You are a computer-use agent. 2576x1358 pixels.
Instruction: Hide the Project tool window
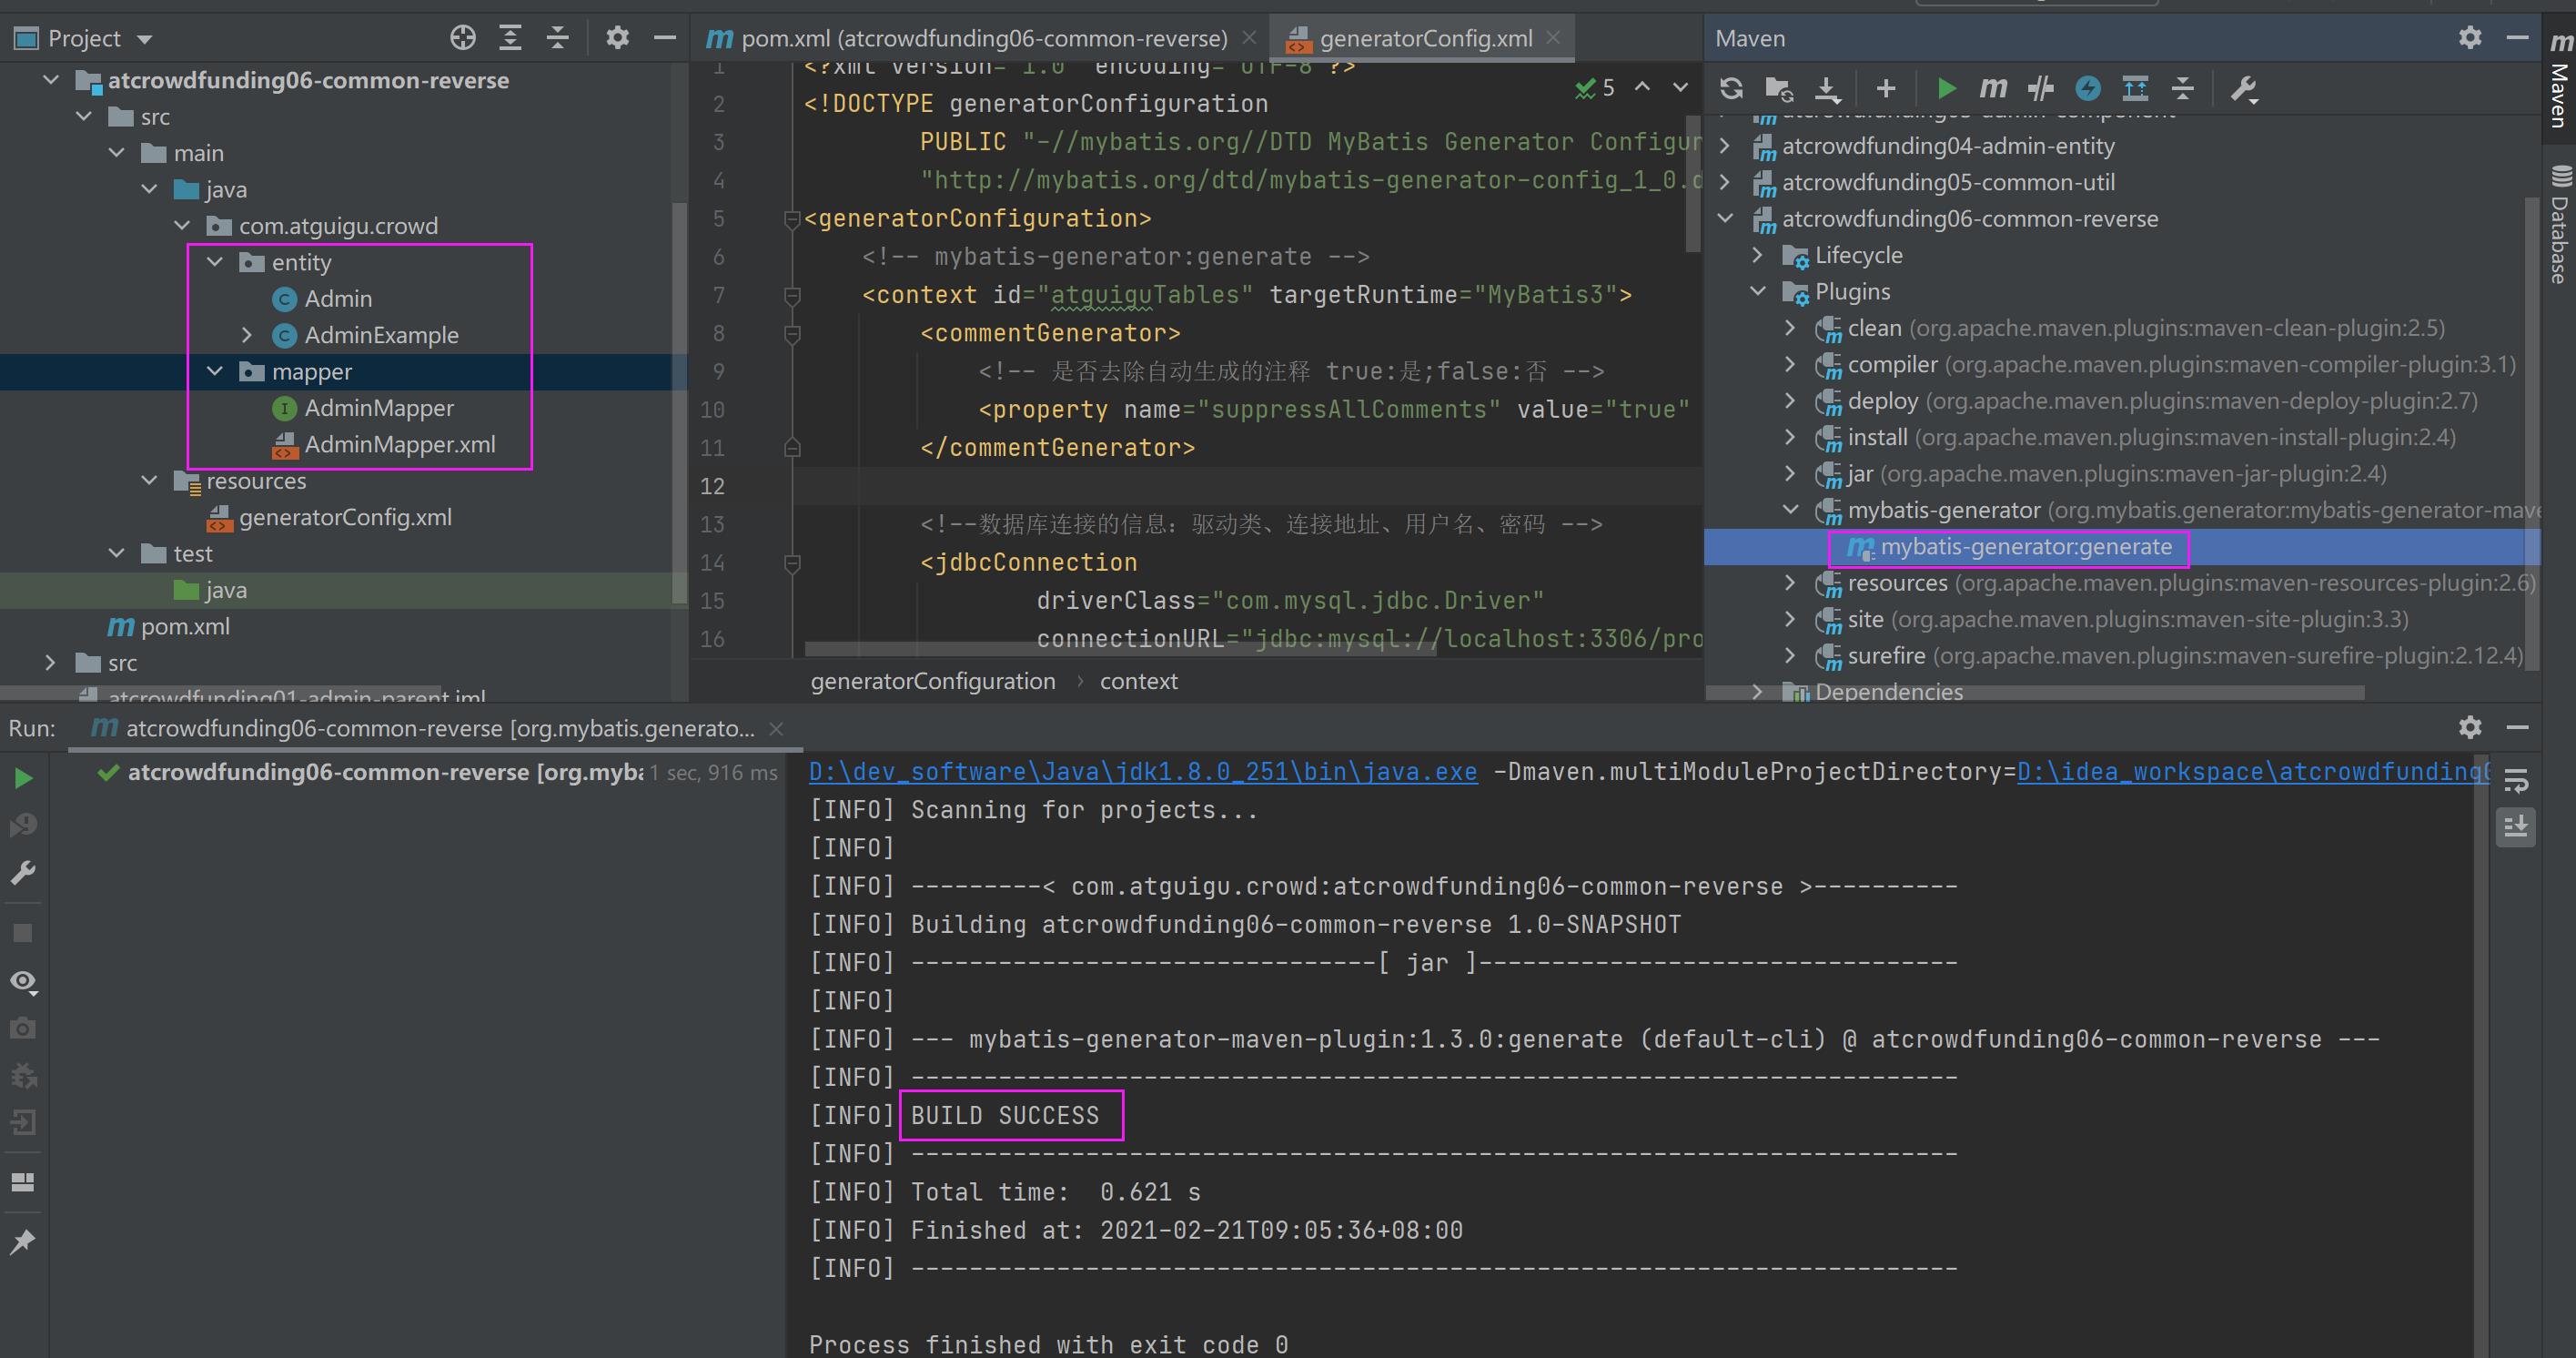click(x=665, y=38)
